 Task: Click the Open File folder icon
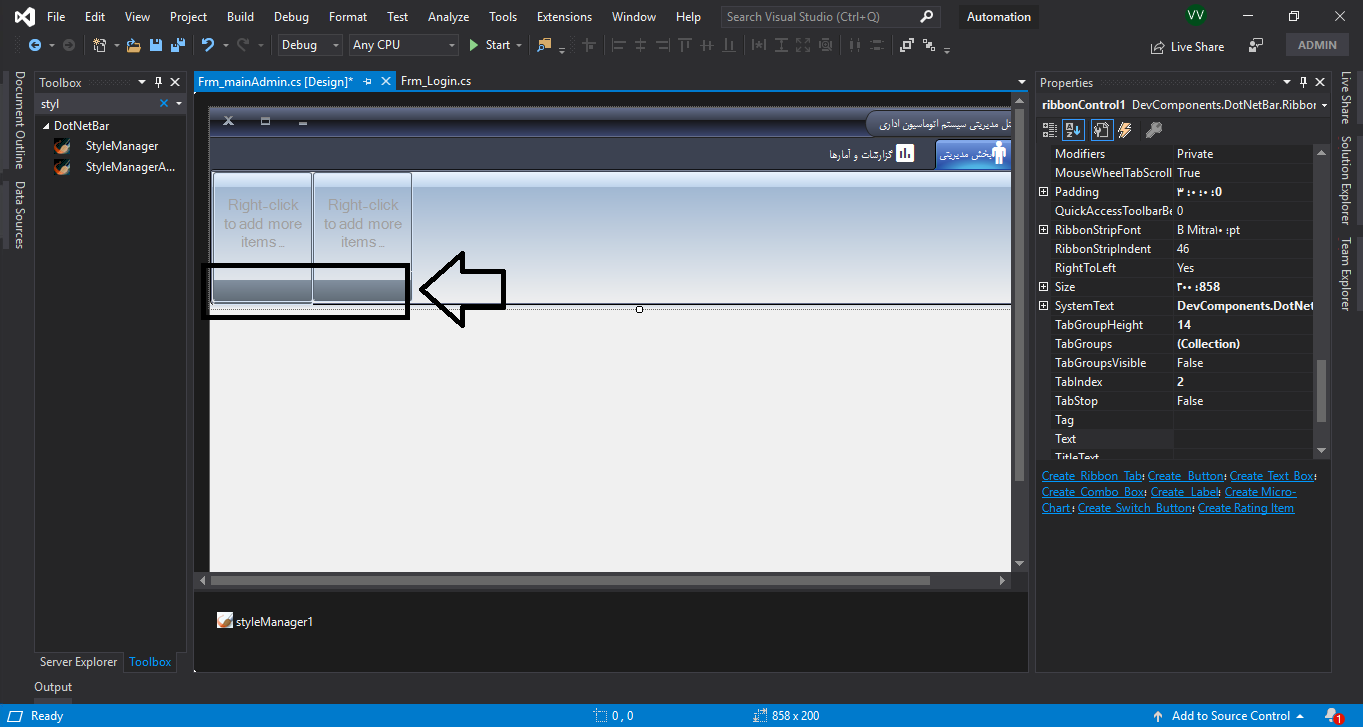[x=133, y=45]
